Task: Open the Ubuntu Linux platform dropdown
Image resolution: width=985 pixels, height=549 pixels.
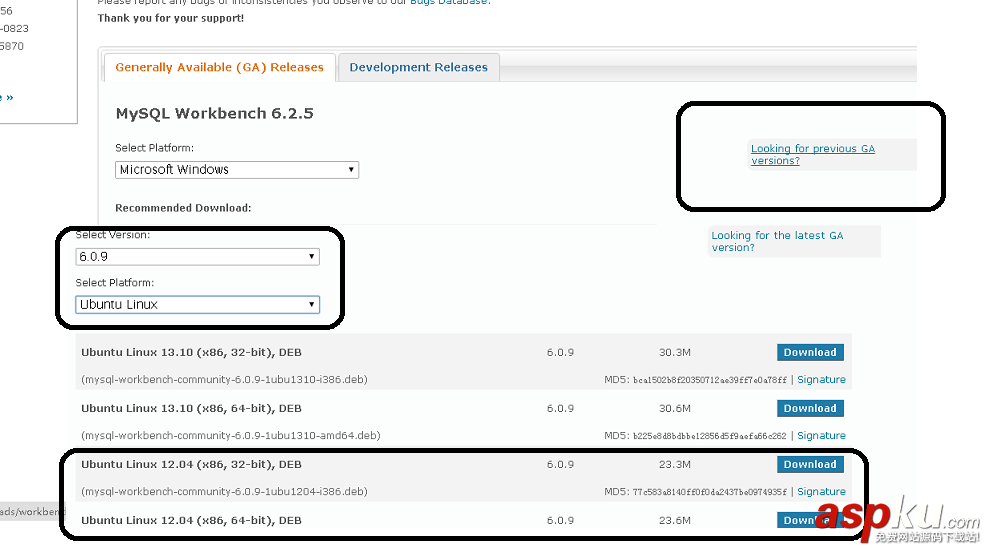Action: click(197, 305)
